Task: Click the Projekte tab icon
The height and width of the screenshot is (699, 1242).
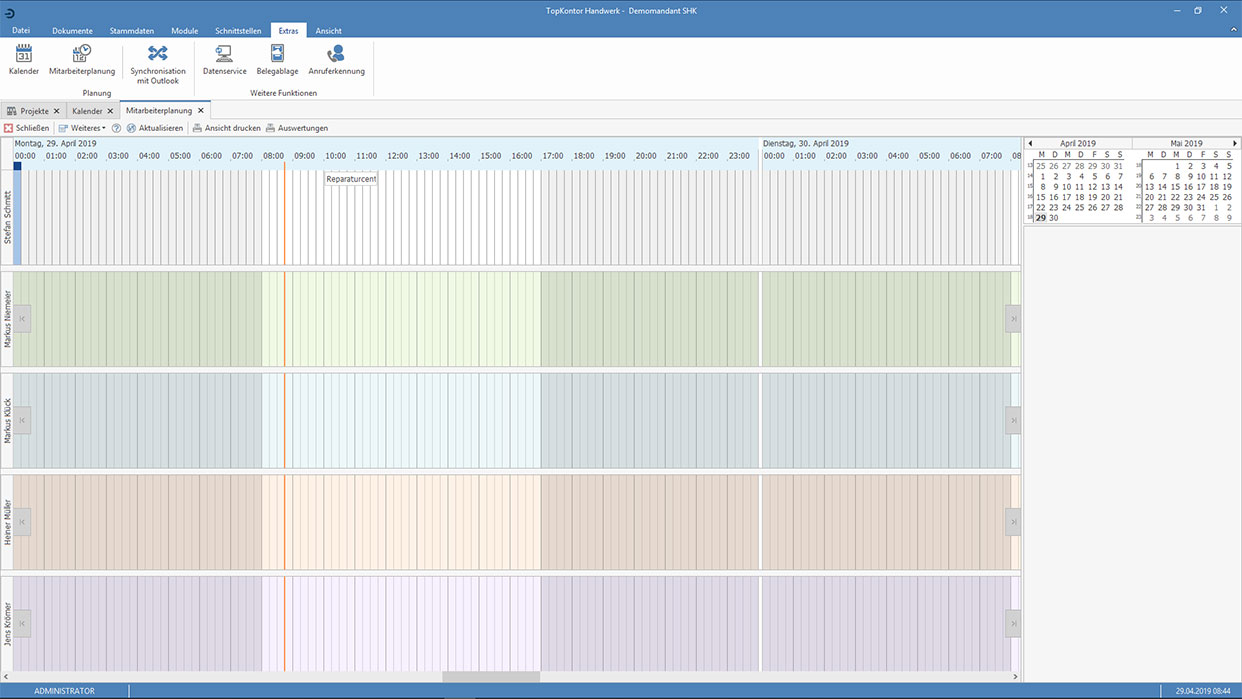Action: tap(12, 111)
